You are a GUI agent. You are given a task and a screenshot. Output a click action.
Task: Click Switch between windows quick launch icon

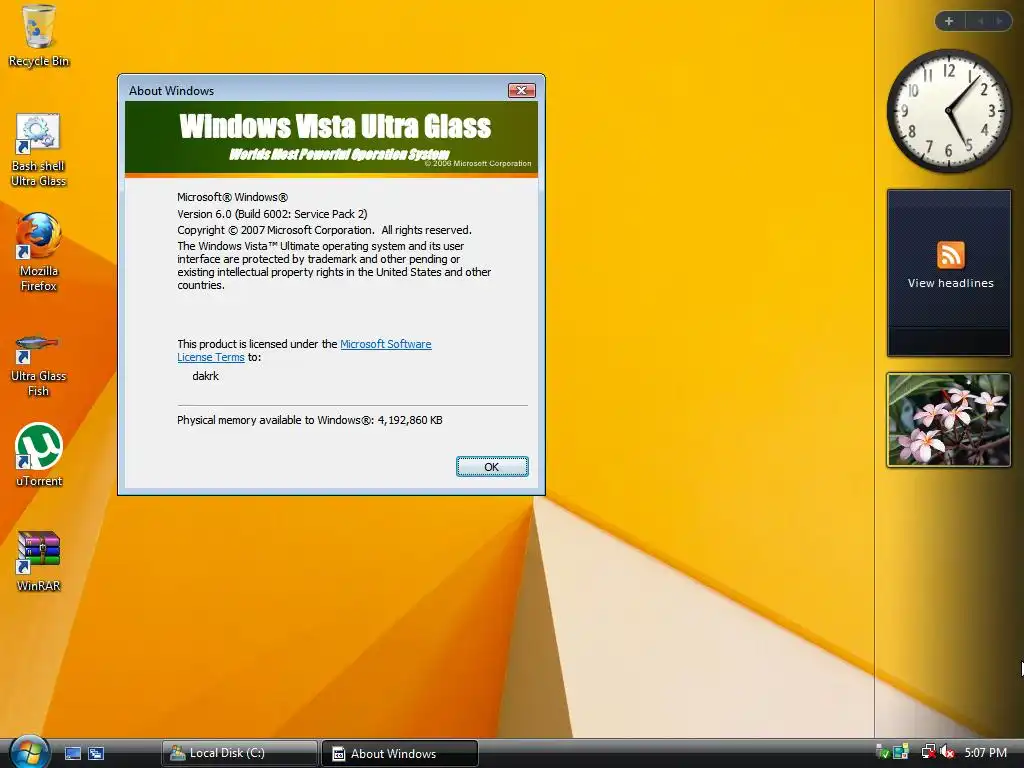pos(96,753)
